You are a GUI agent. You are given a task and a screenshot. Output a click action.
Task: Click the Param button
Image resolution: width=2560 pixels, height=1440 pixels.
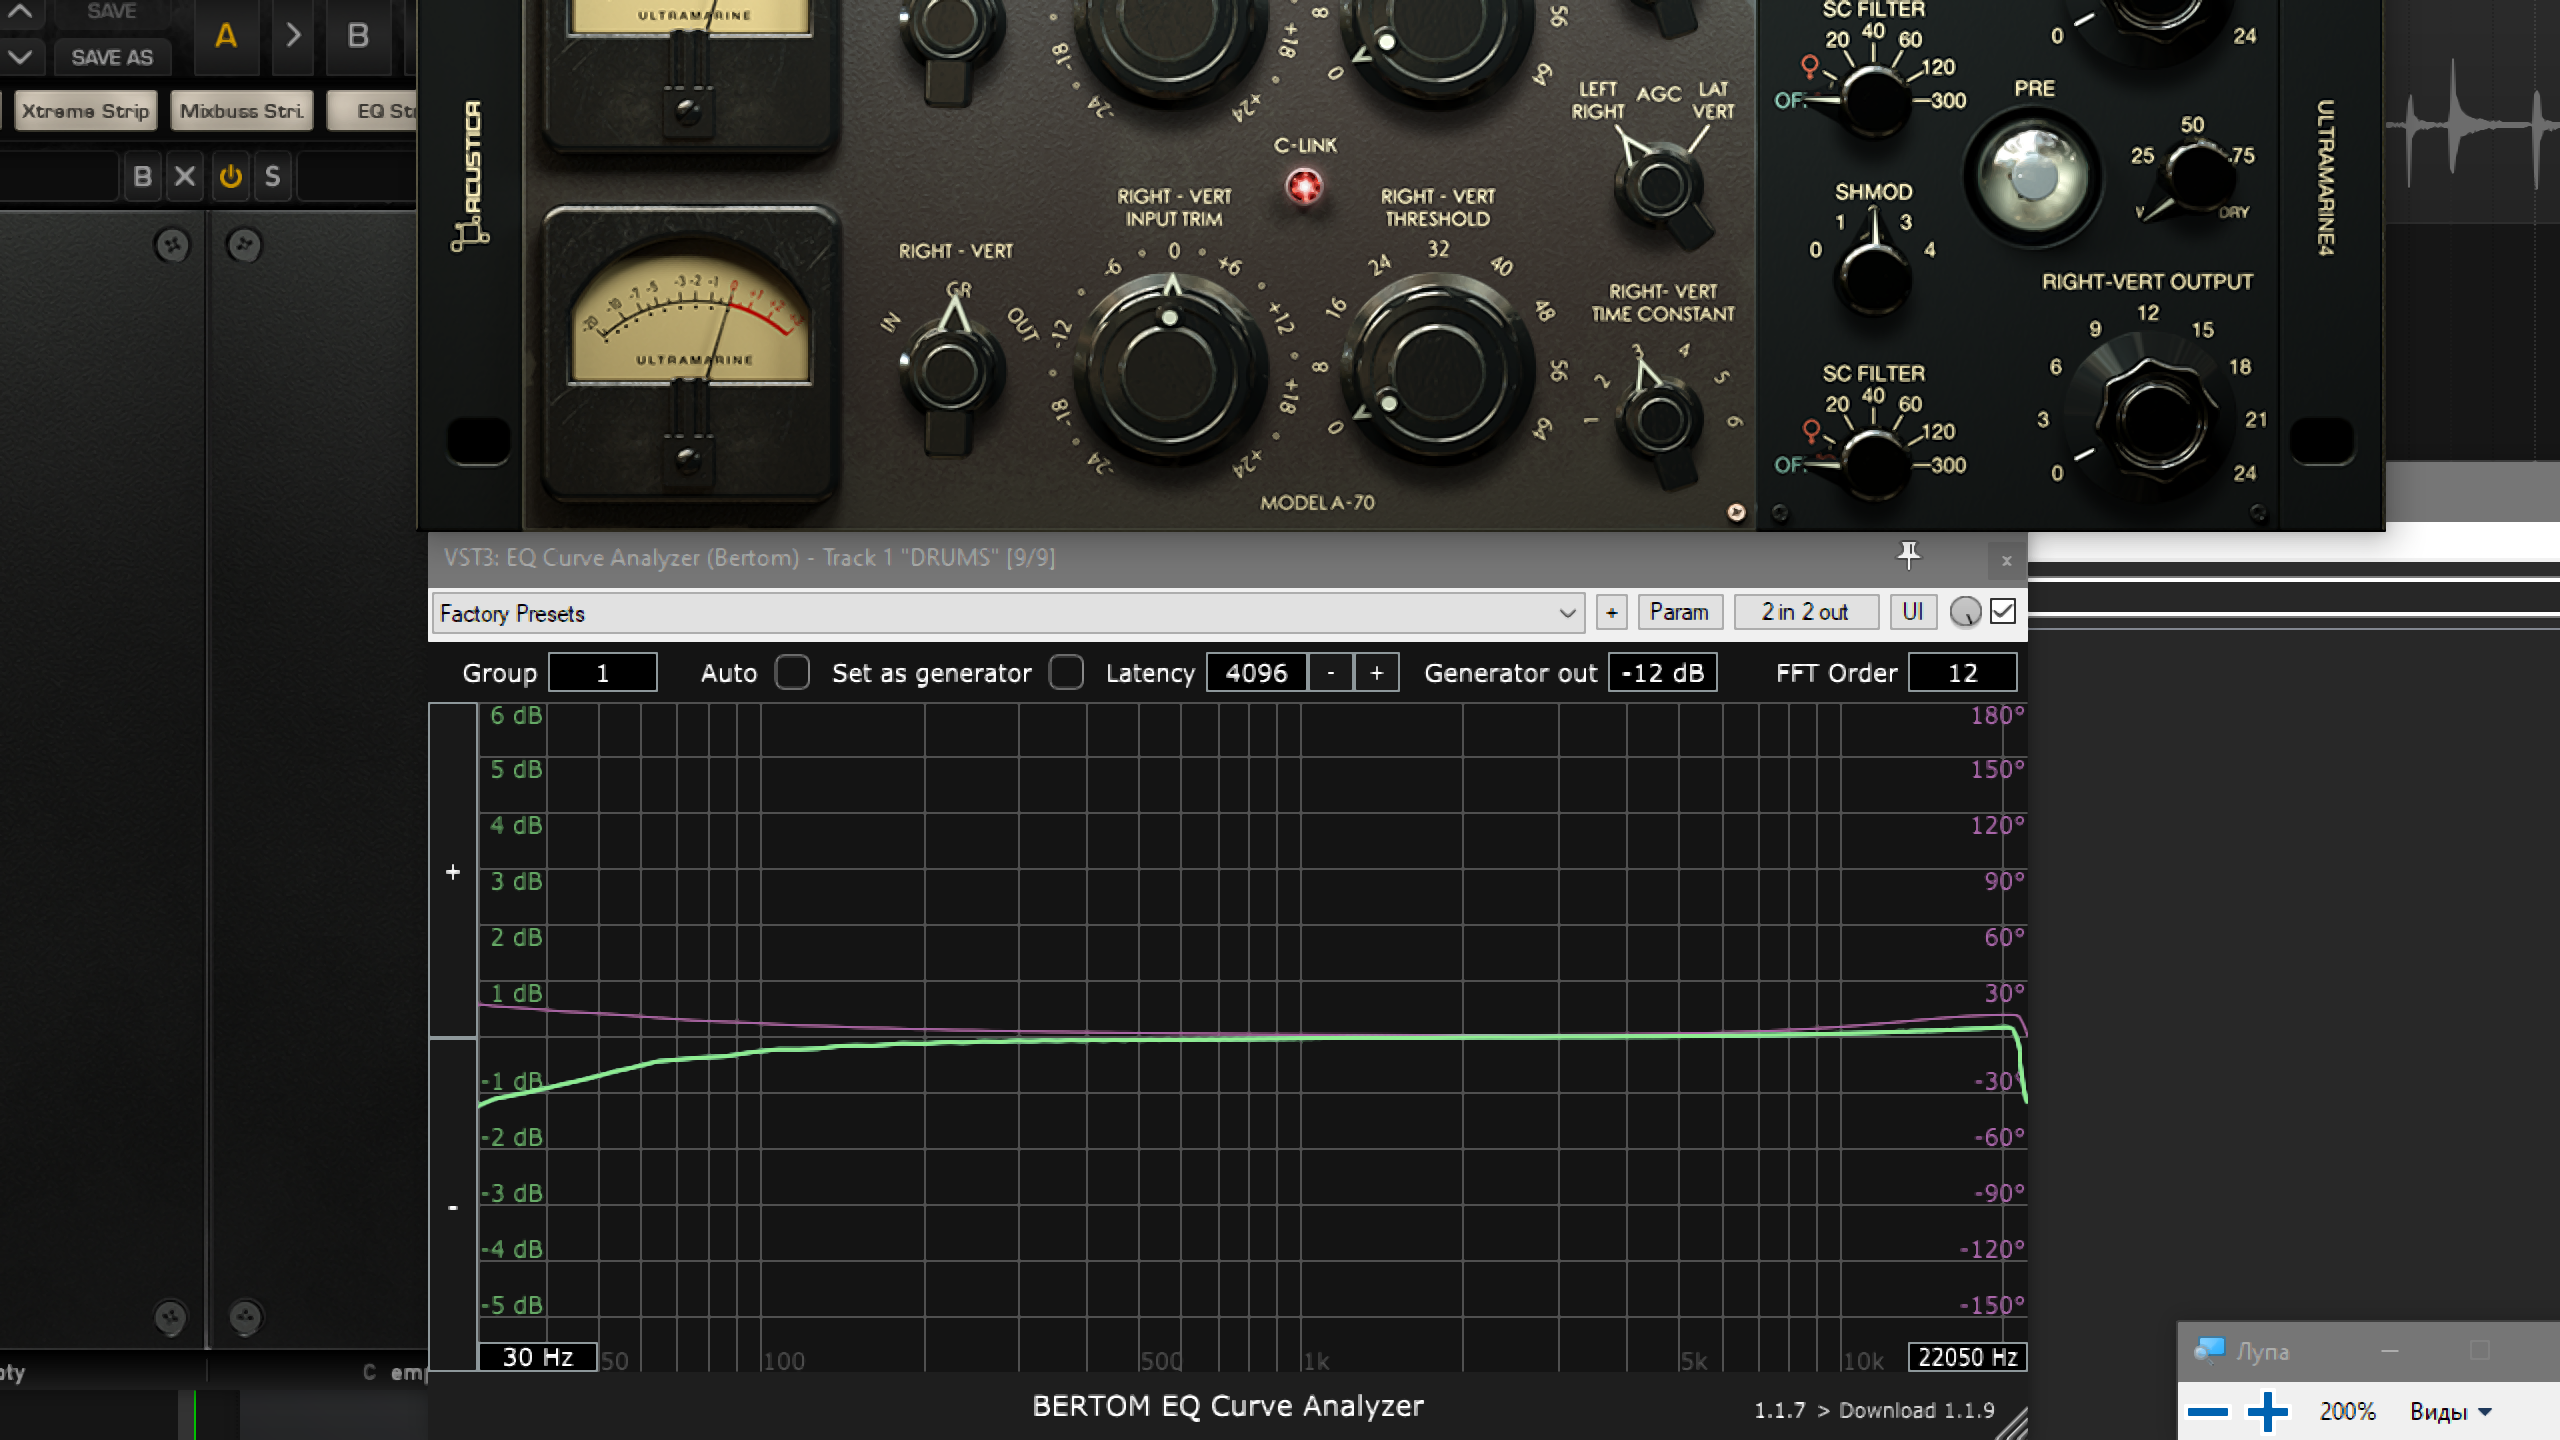point(1679,612)
